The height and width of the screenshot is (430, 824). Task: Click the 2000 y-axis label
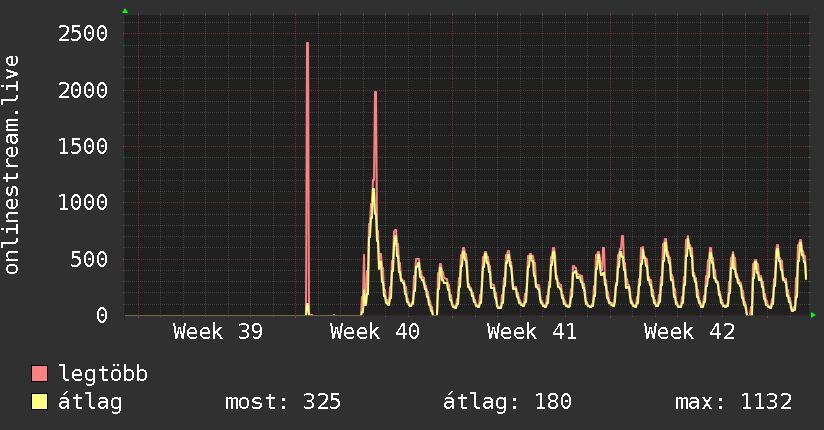point(83,90)
